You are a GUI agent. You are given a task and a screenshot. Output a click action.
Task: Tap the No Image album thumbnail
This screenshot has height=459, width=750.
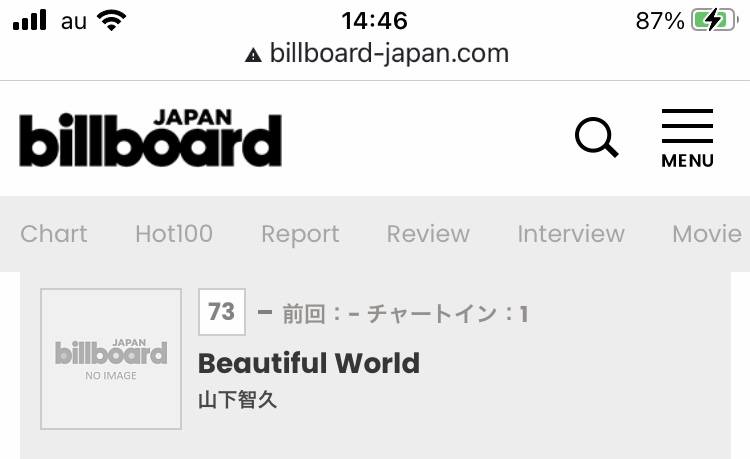coord(111,359)
